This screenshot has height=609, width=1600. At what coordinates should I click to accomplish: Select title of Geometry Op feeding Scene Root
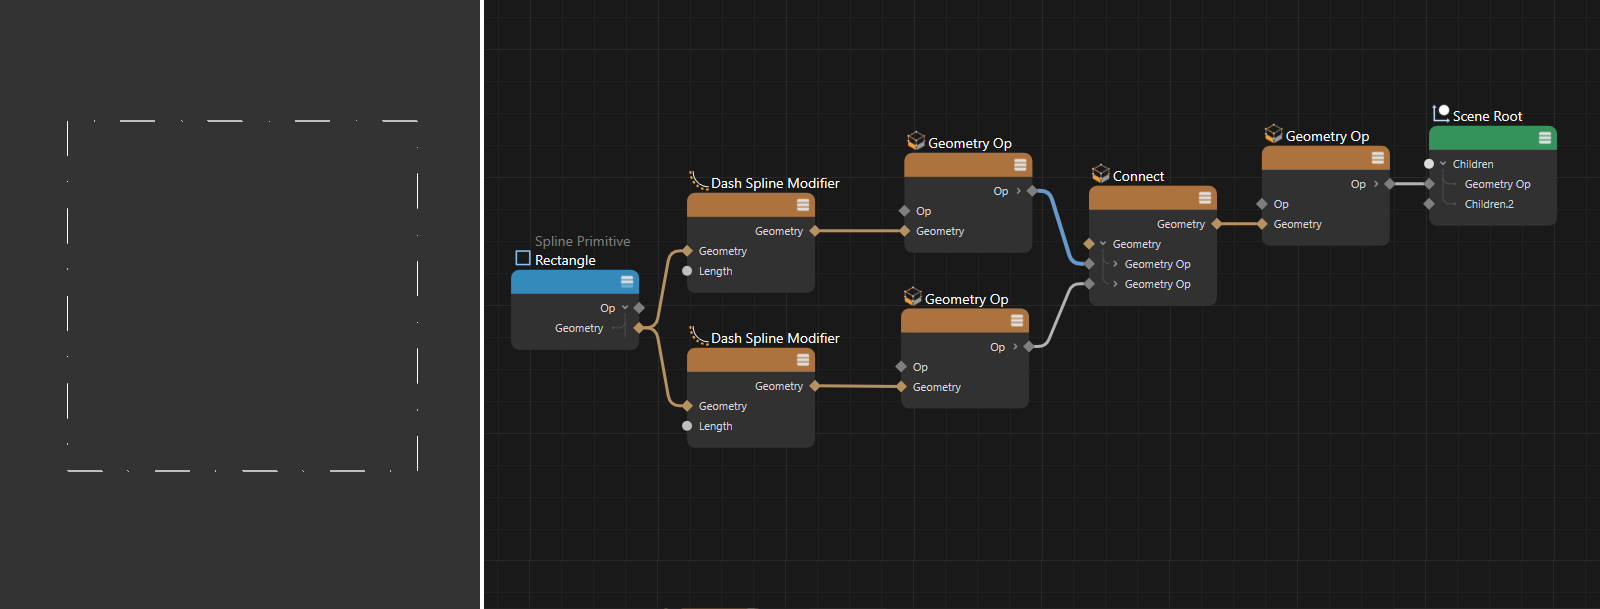[x=1327, y=136]
